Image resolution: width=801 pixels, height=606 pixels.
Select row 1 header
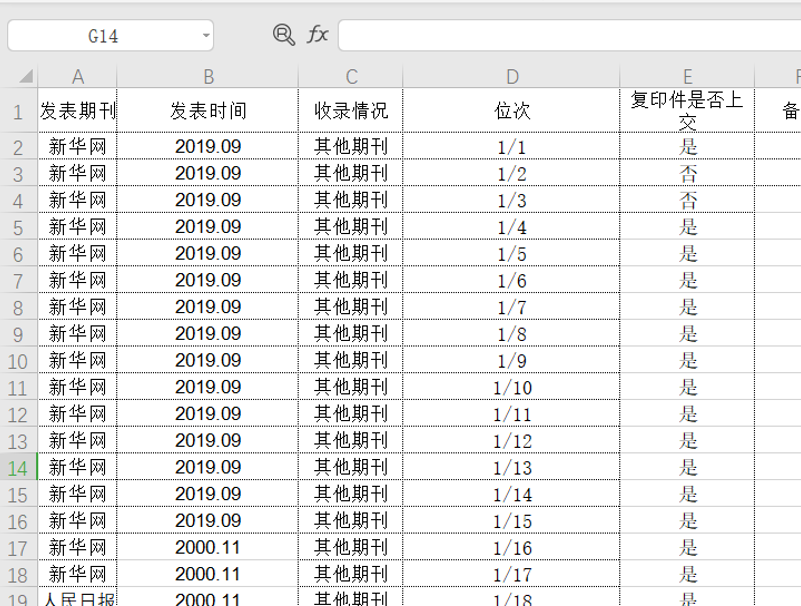coord(18,111)
